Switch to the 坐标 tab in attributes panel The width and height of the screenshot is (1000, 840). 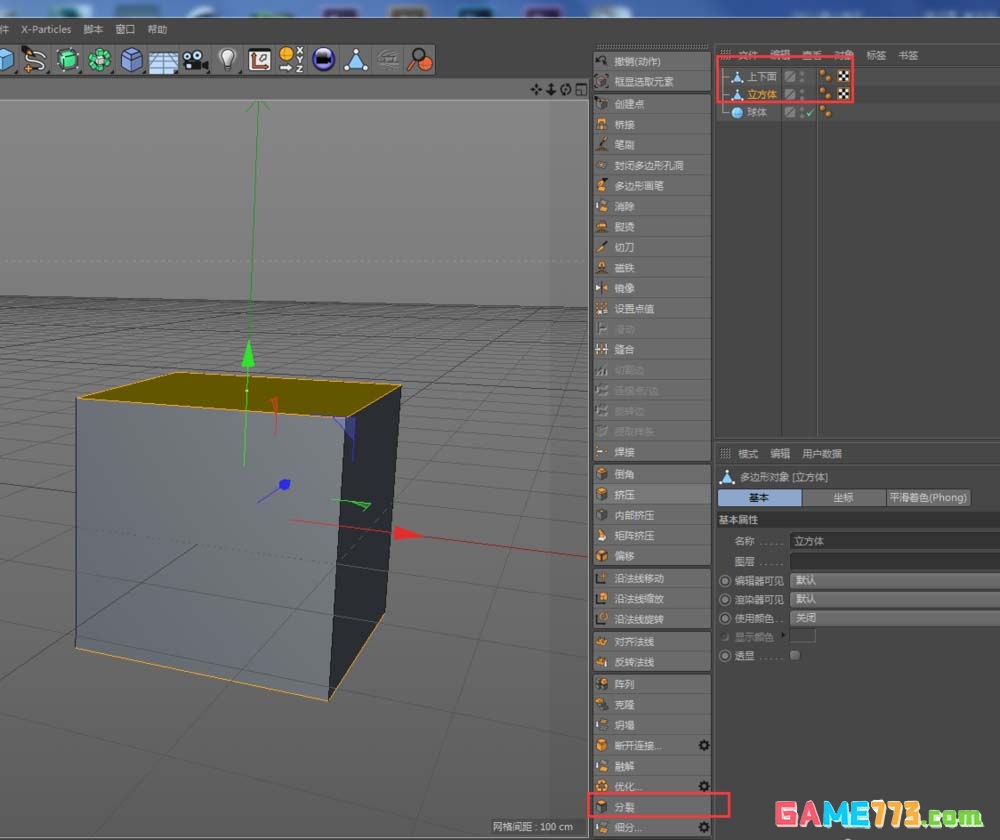click(844, 498)
